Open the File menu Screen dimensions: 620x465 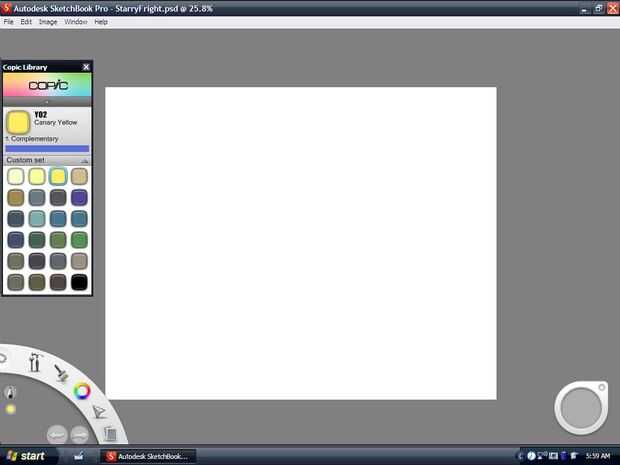coord(8,22)
